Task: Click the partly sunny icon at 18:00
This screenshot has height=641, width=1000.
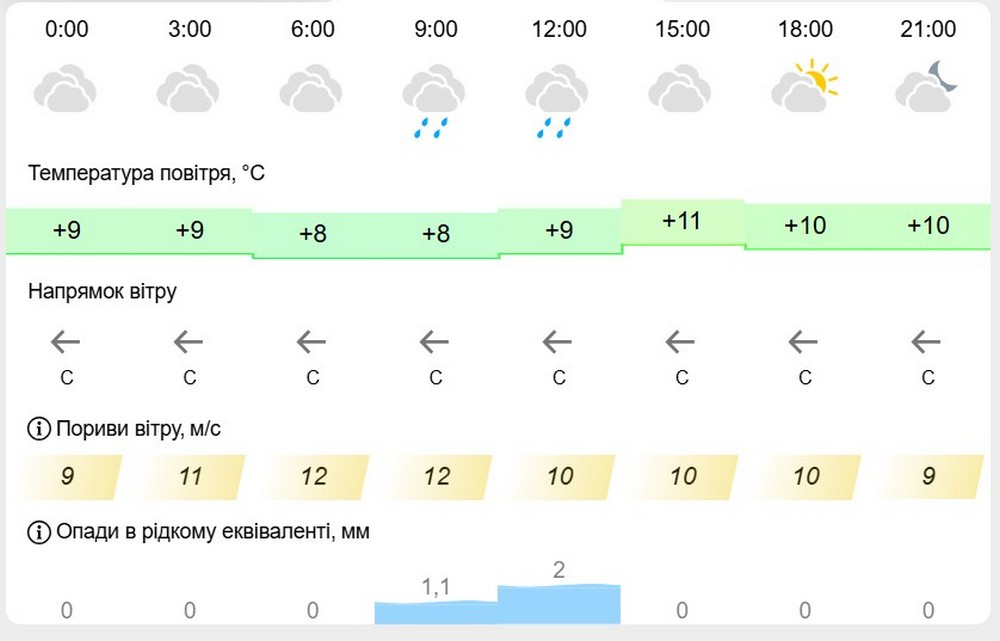Action: (x=805, y=85)
